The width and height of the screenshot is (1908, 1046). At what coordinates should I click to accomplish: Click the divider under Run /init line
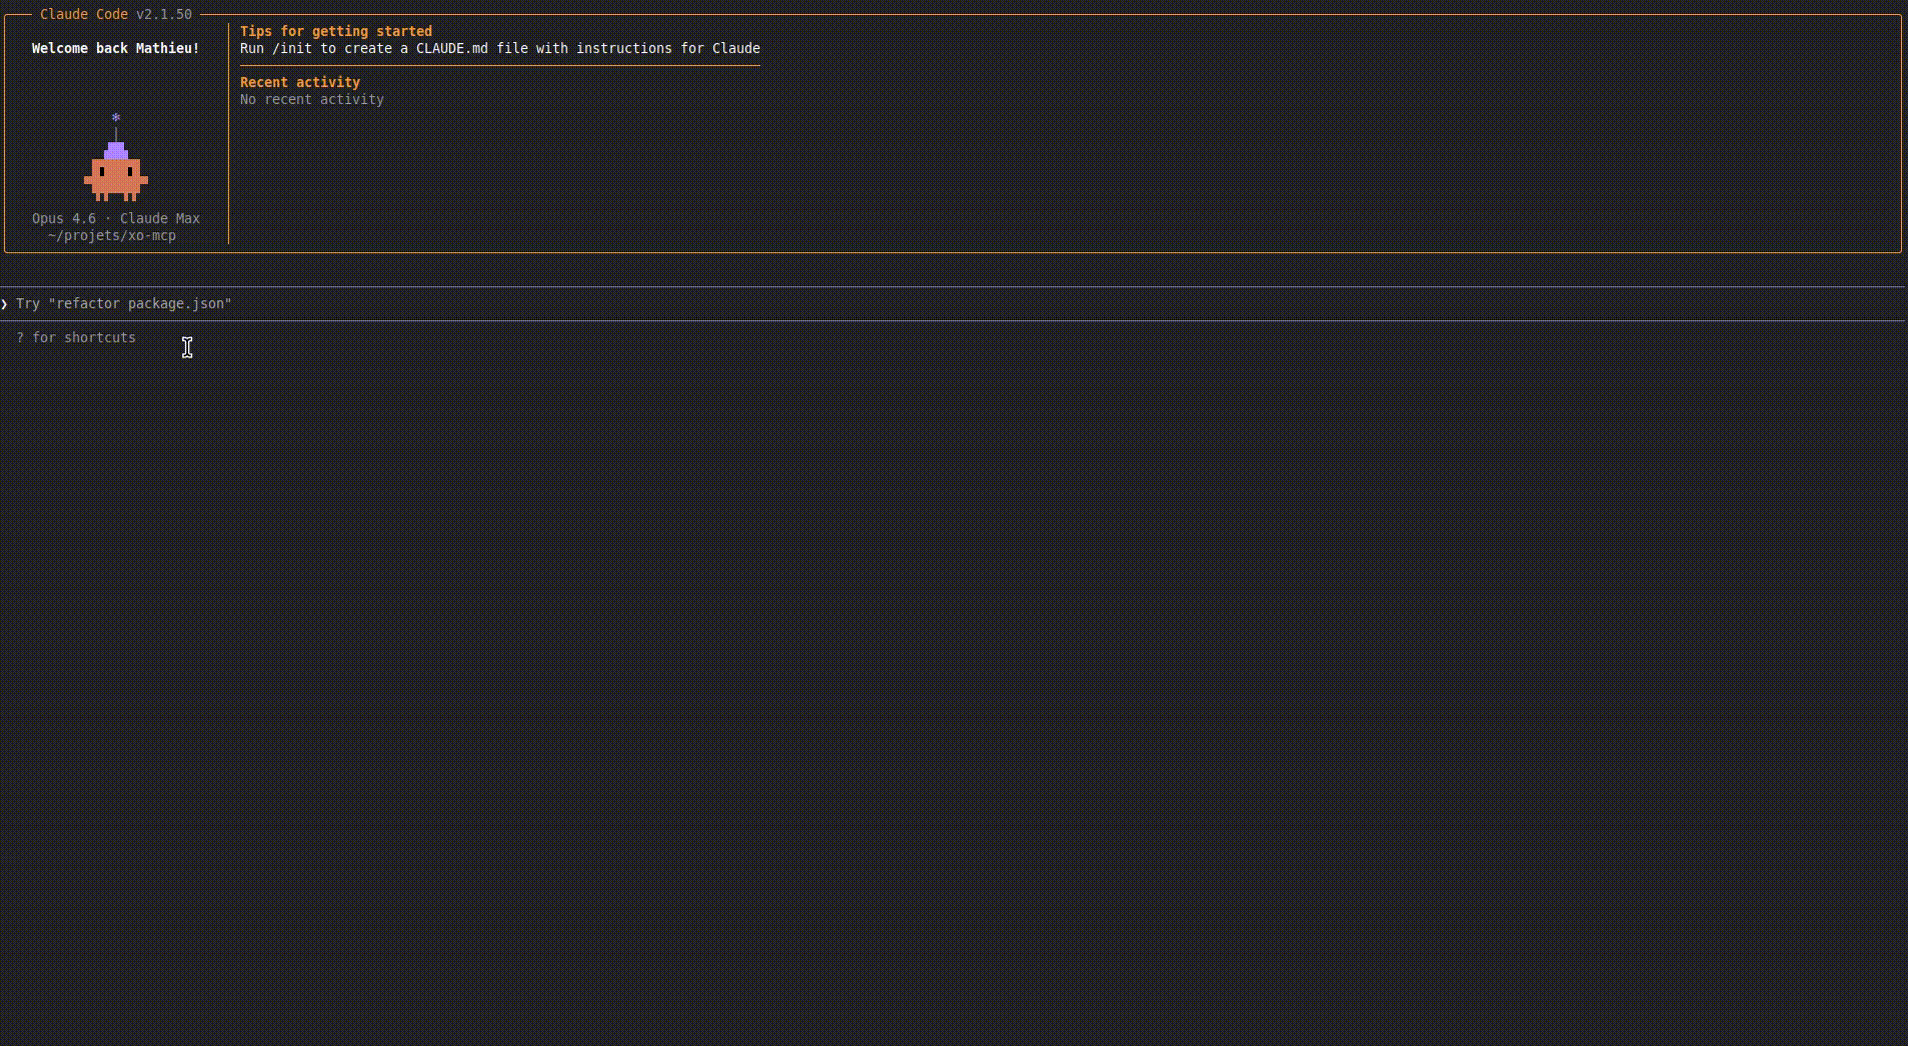tap(500, 63)
